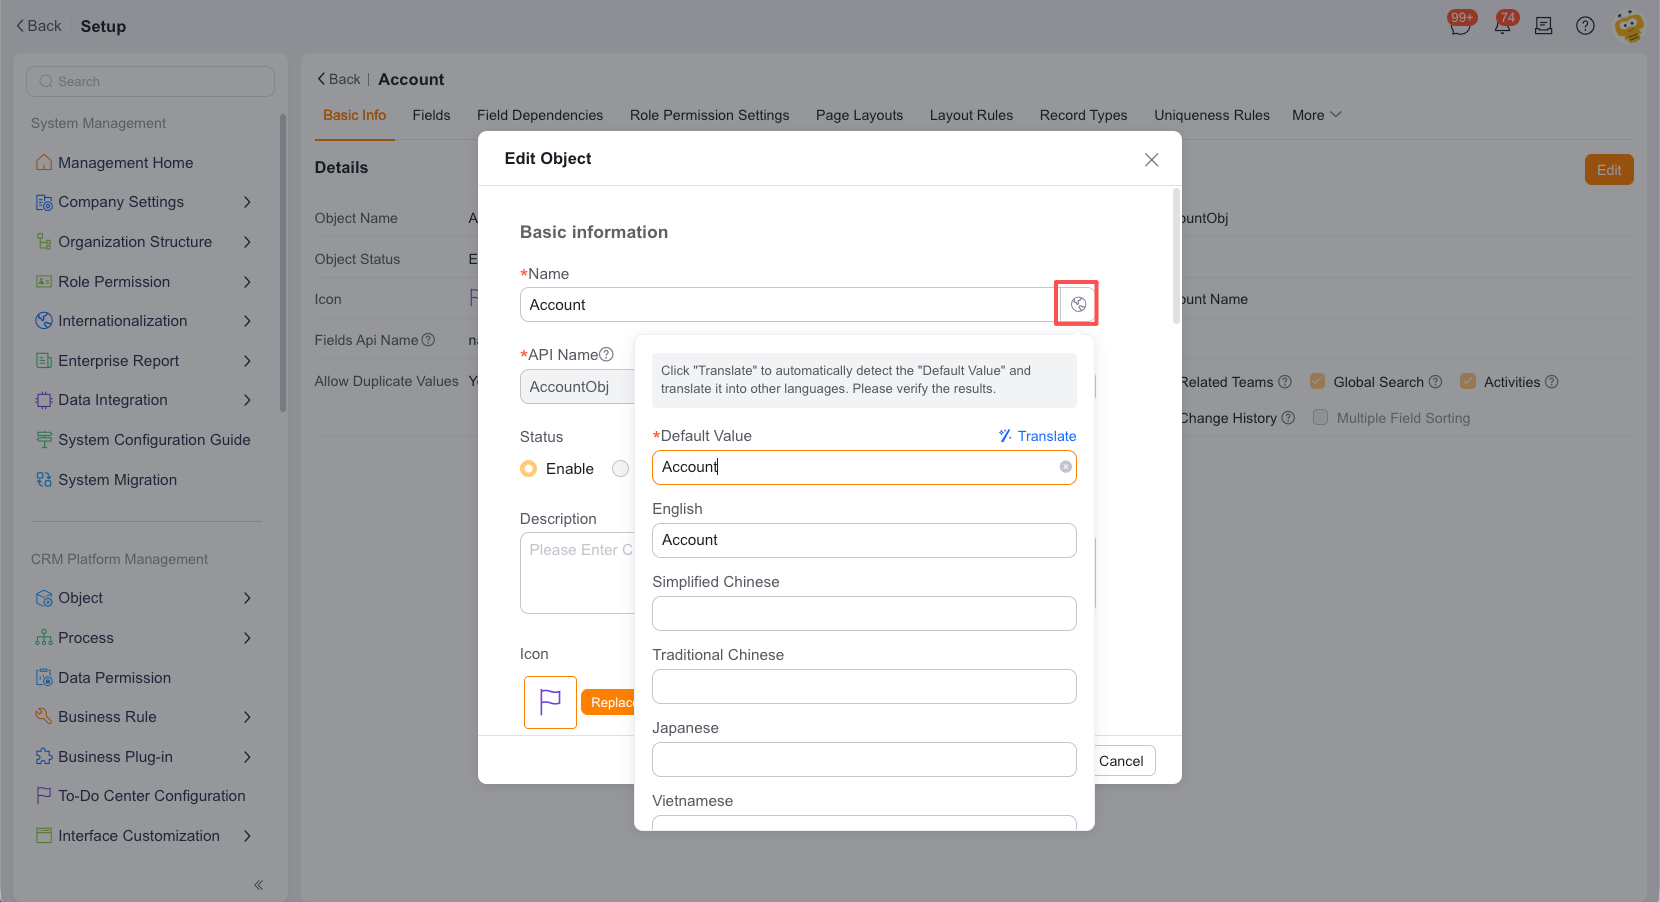Click the Simplified Chinese input field
Image resolution: width=1660 pixels, height=902 pixels.
pos(864,613)
